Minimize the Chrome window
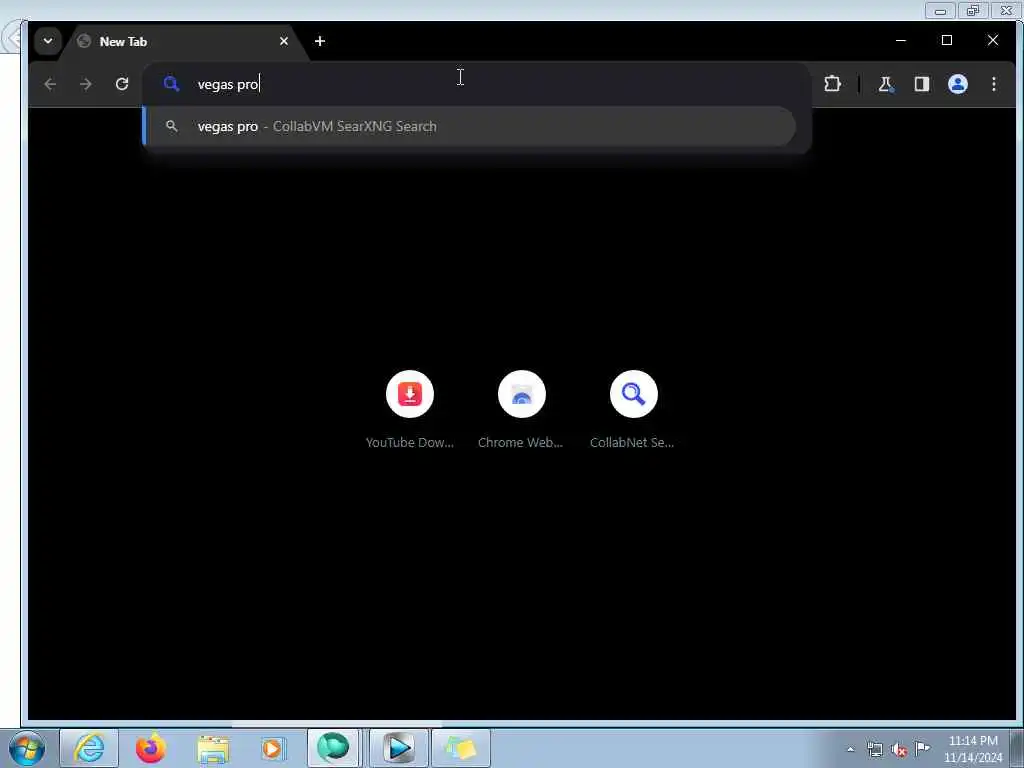 (901, 40)
